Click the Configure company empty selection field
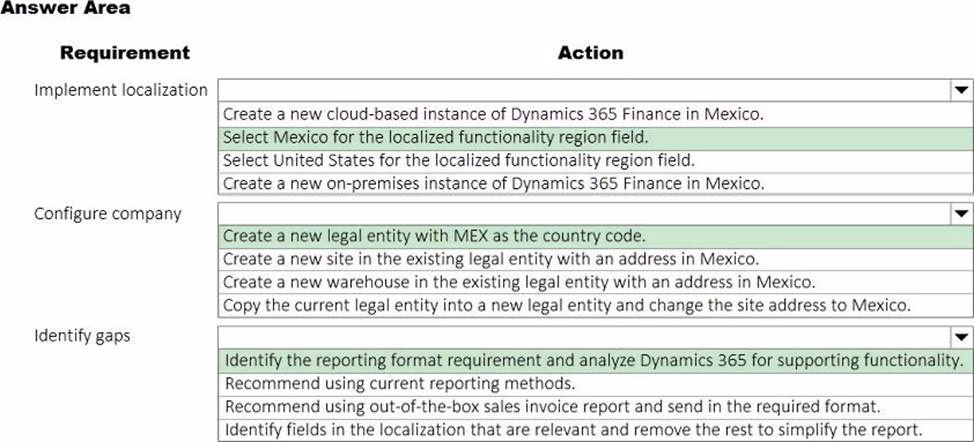 [580, 213]
